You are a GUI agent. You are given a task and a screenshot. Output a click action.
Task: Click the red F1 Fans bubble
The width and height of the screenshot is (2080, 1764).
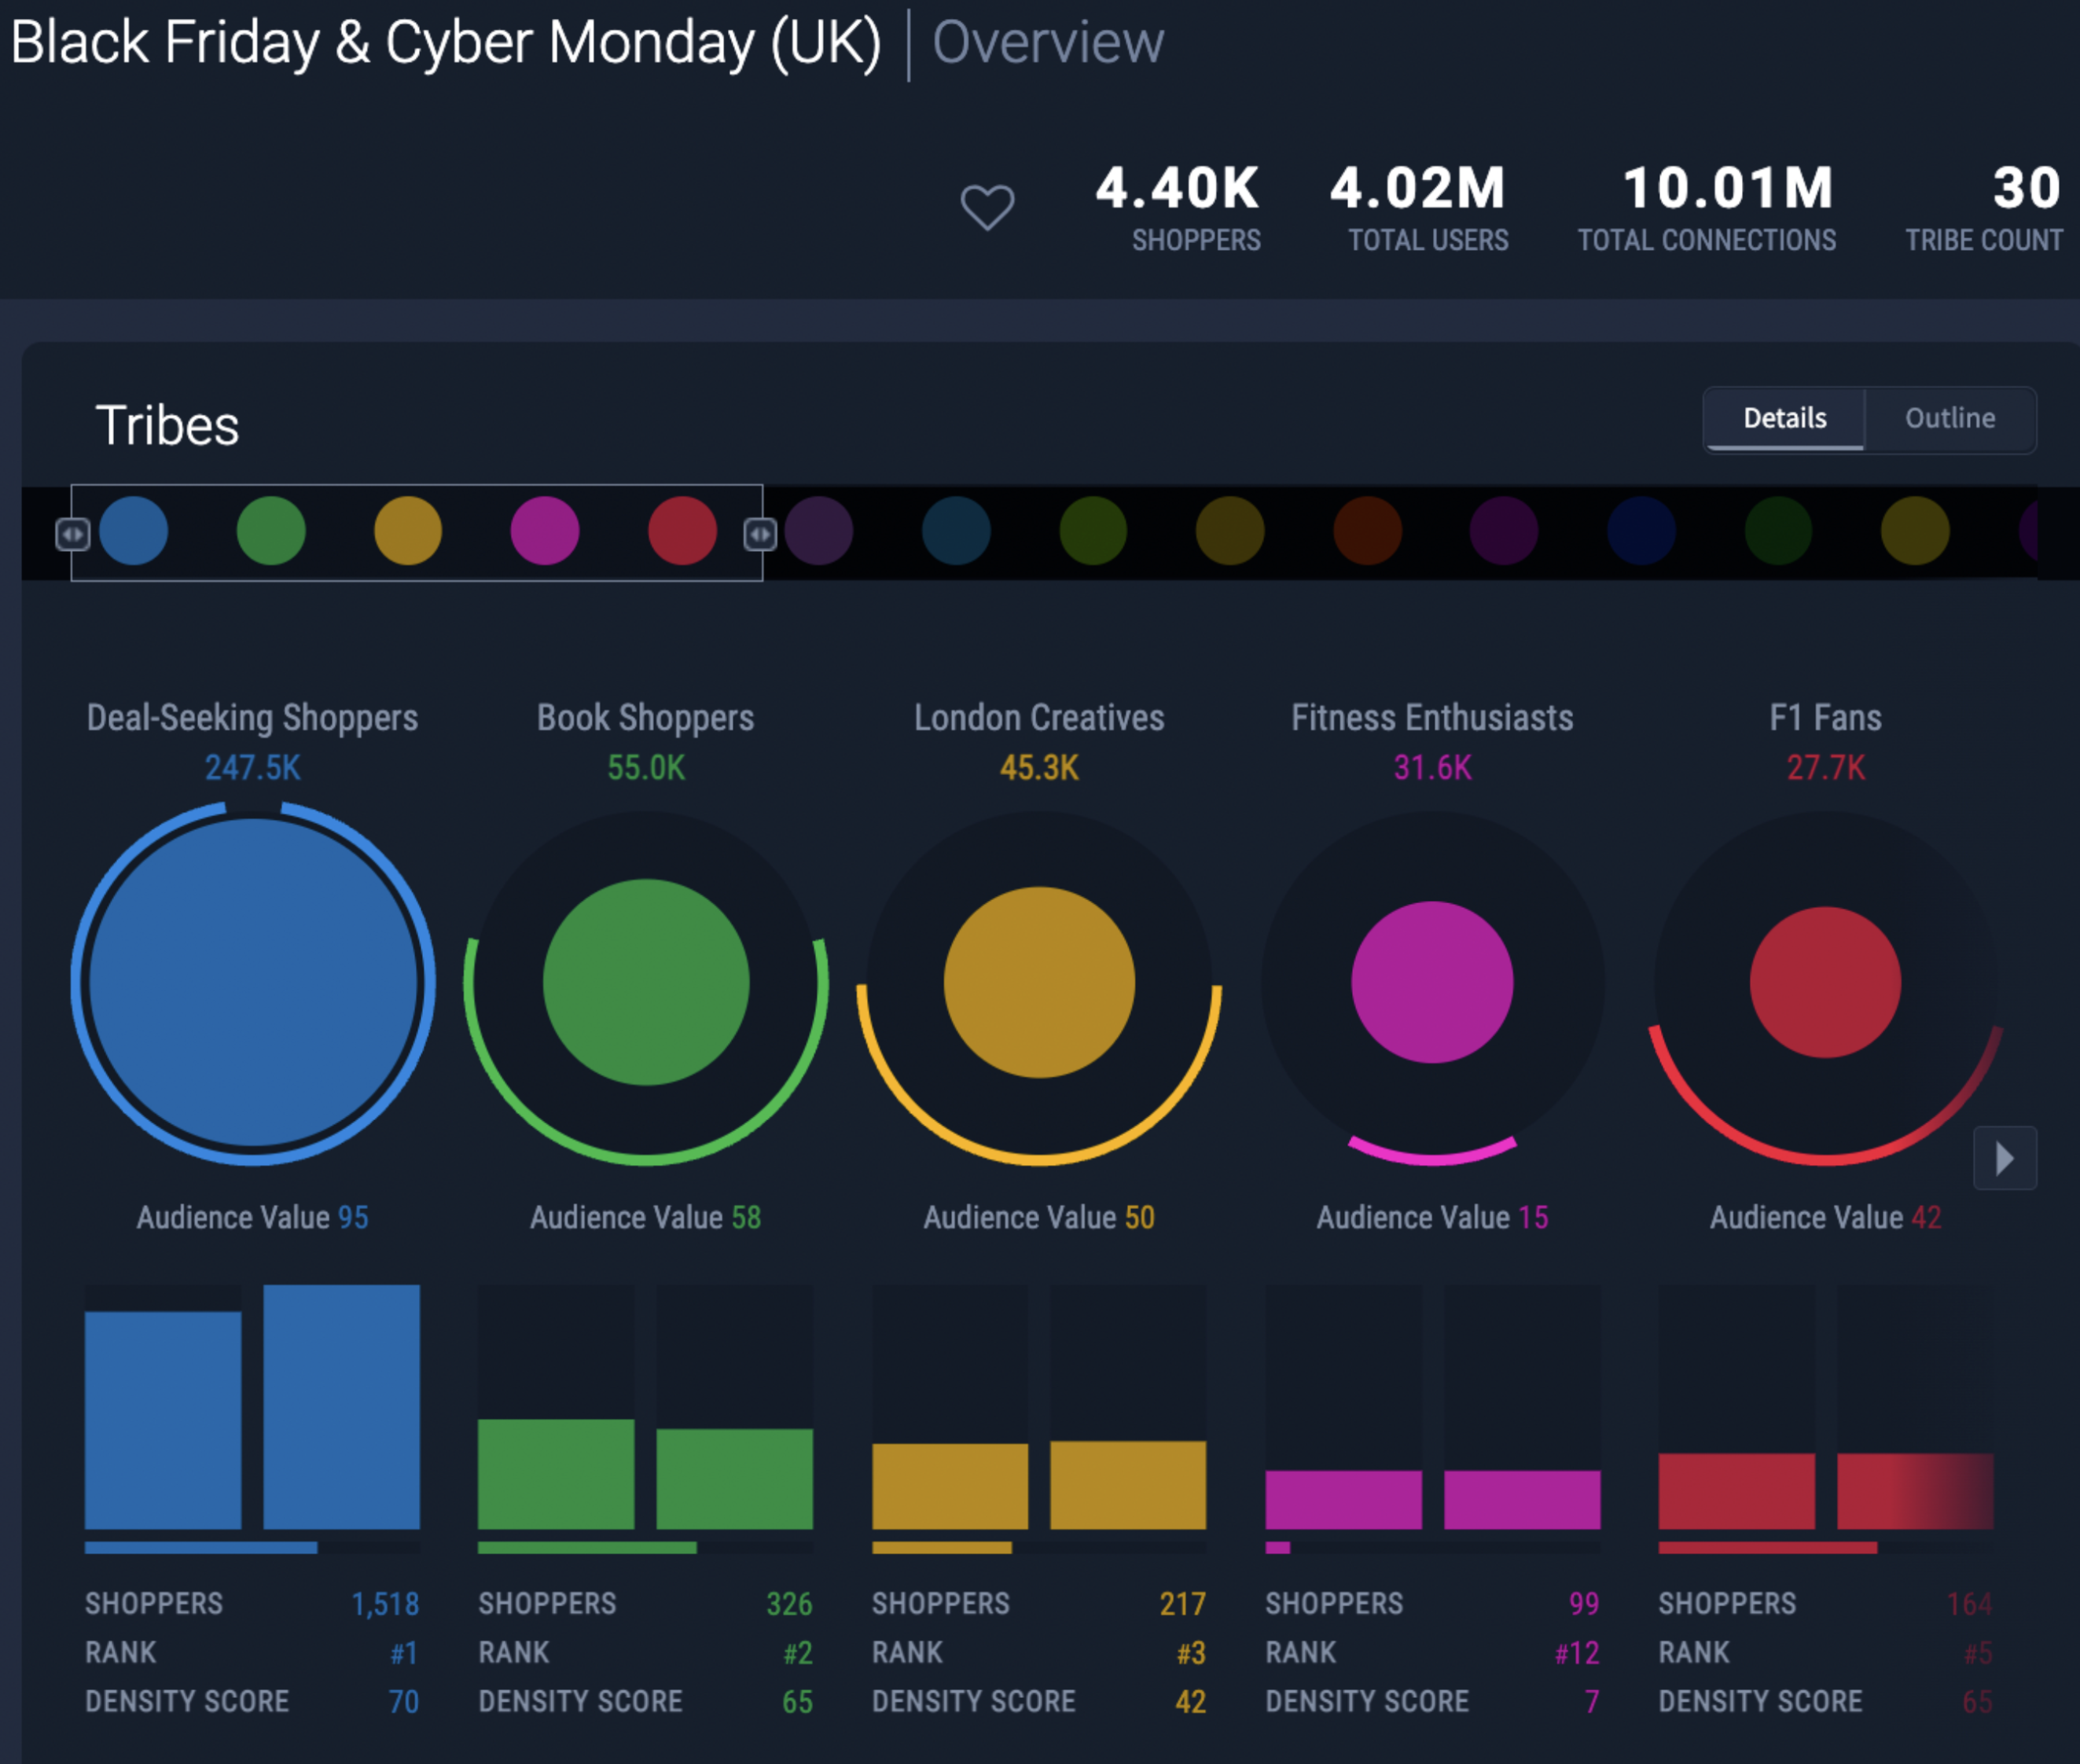pos(1826,982)
